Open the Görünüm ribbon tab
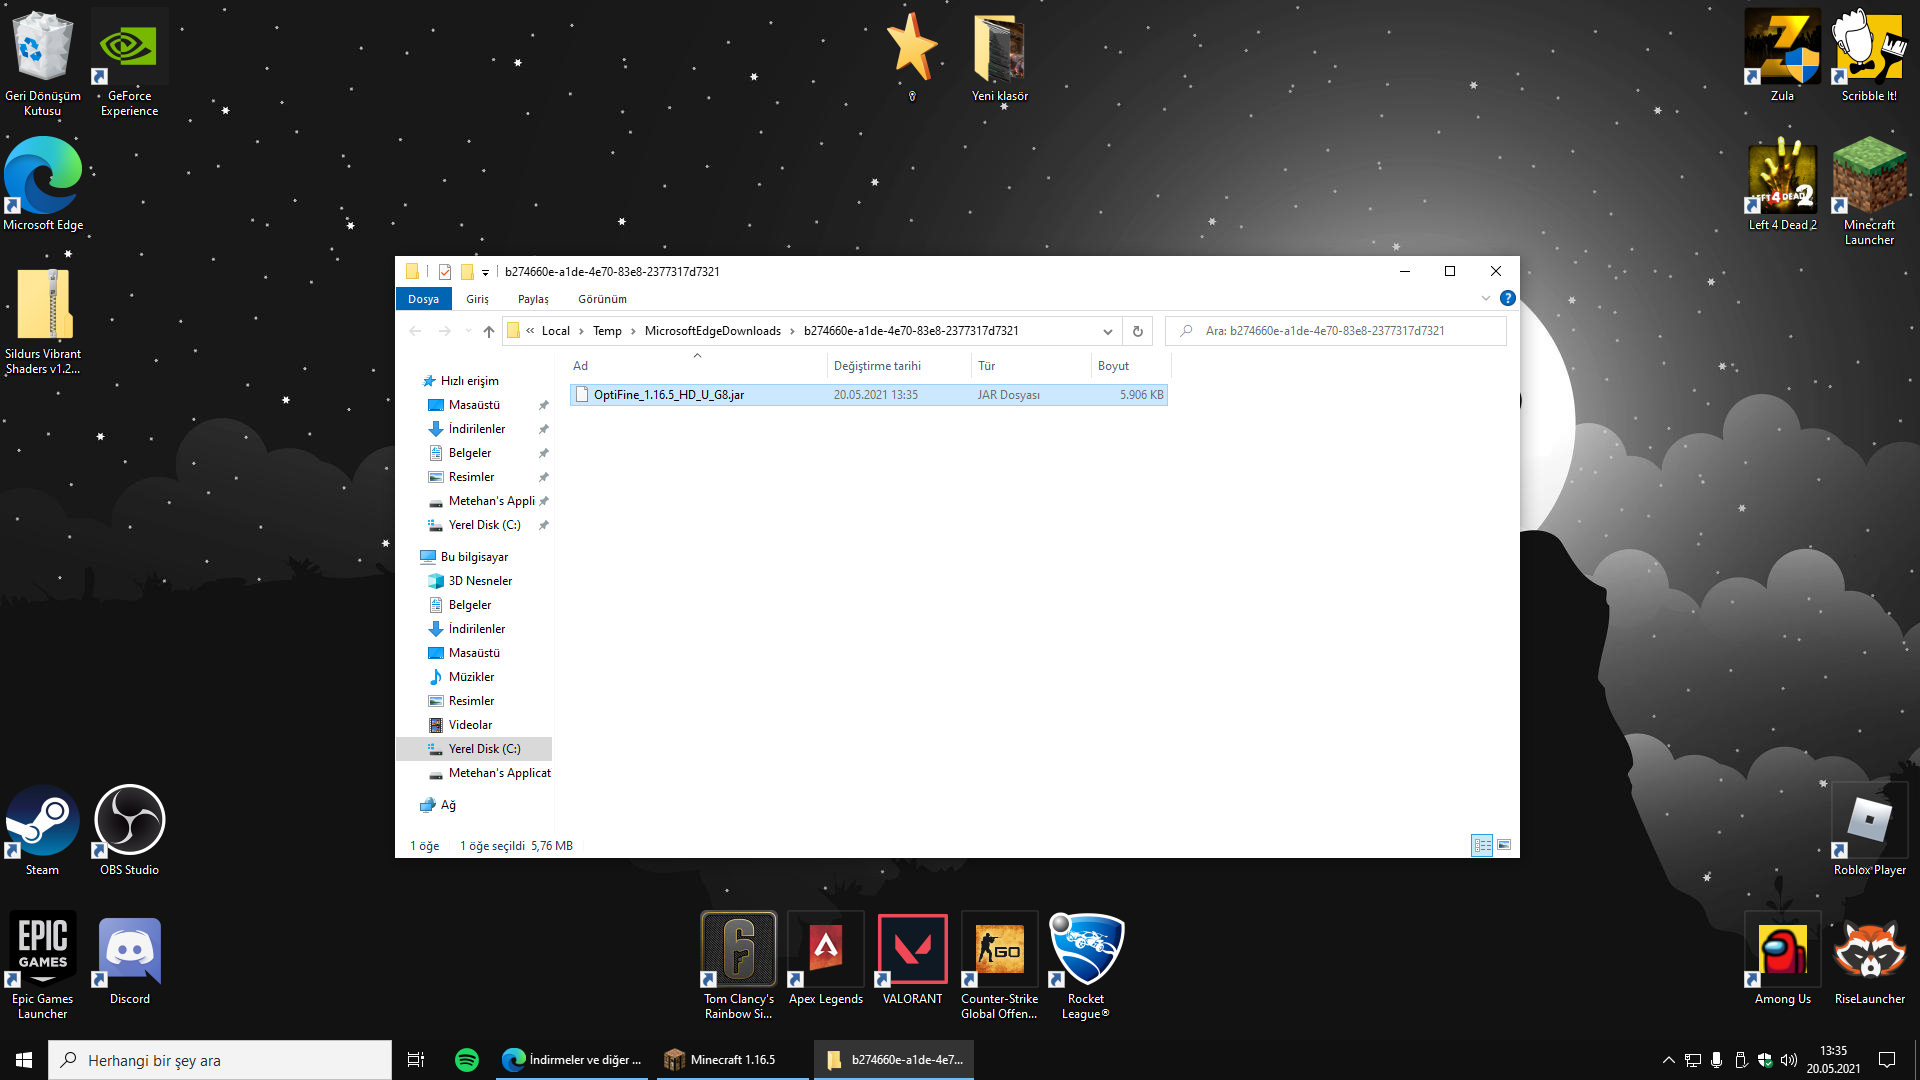Screen dimensions: 1920x1080 click(602, 299)
